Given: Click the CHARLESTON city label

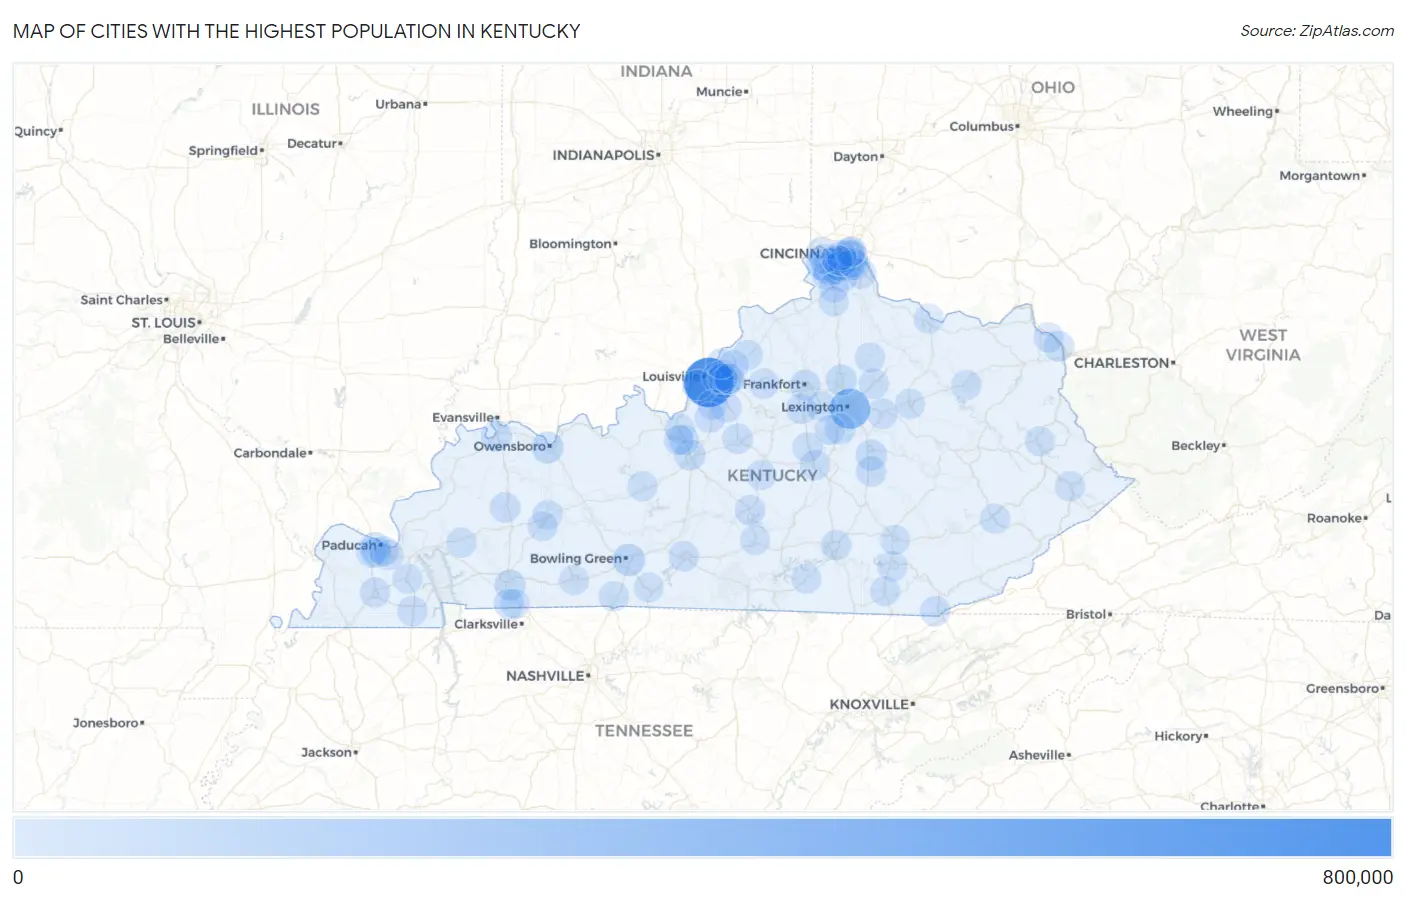Looking at the screenshot, I should click(x=1121, y=363).
